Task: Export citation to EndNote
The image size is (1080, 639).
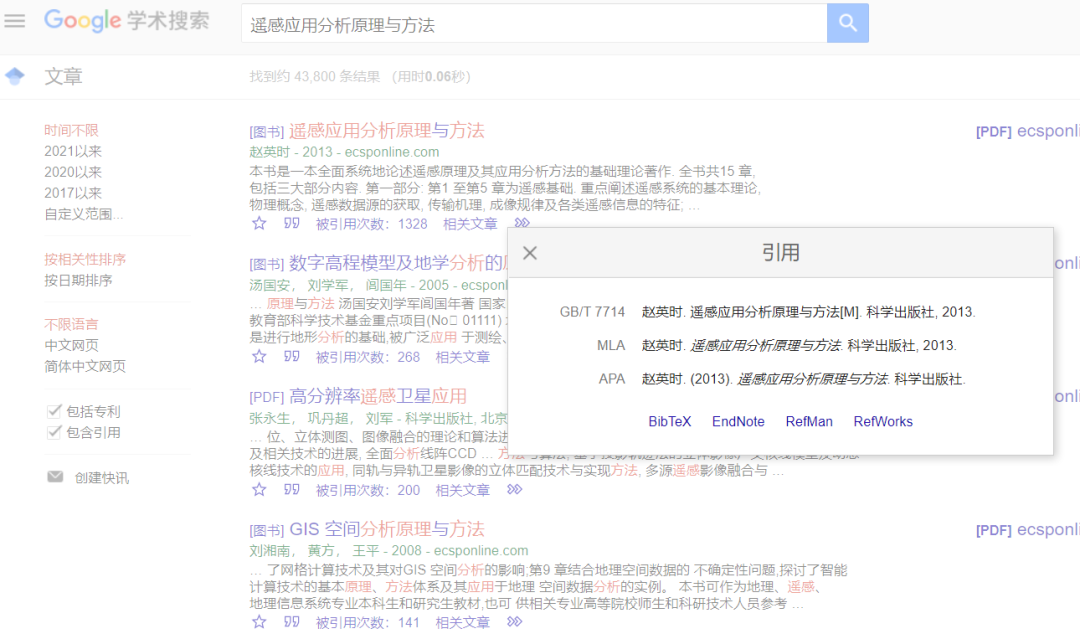Action: click(x=738, y=421)
